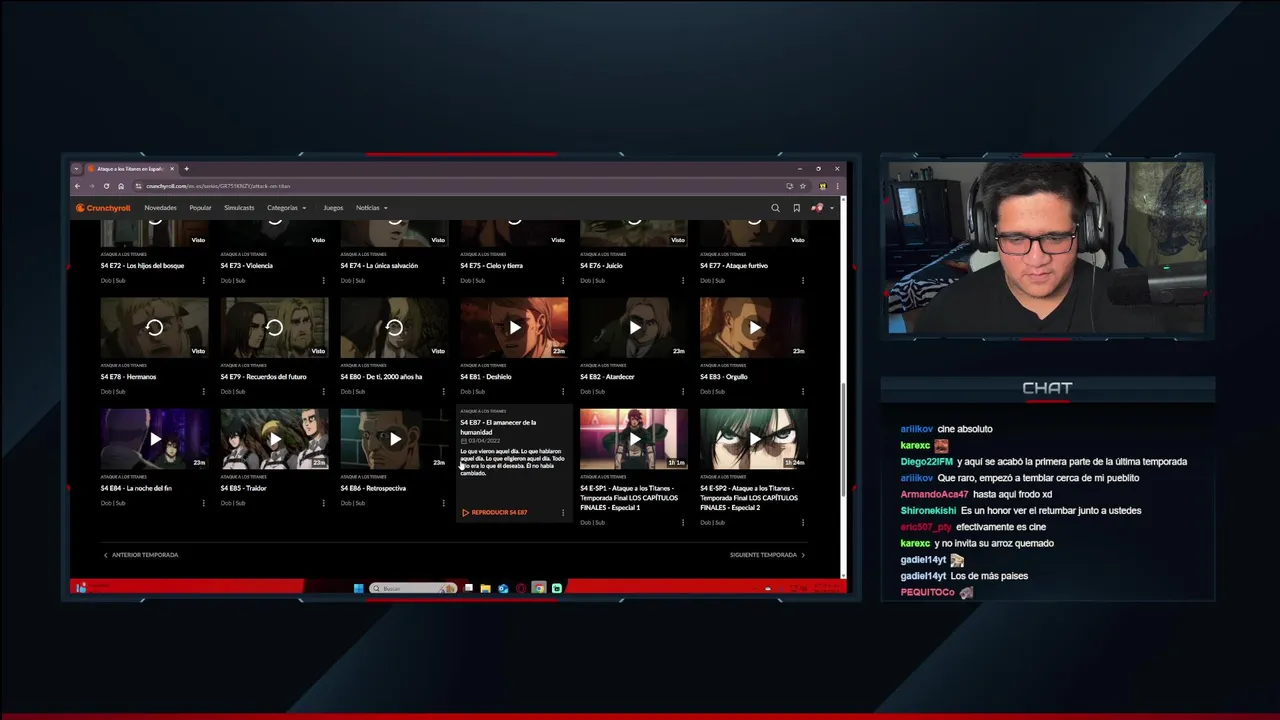Play episode S4 E86 Retrospectiva
This screenshot has height=720, width=1280.
tap(394, 439)
